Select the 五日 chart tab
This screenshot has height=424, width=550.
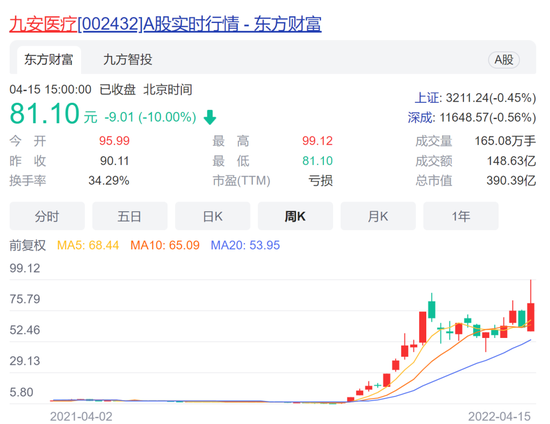(x=130, y=216)
